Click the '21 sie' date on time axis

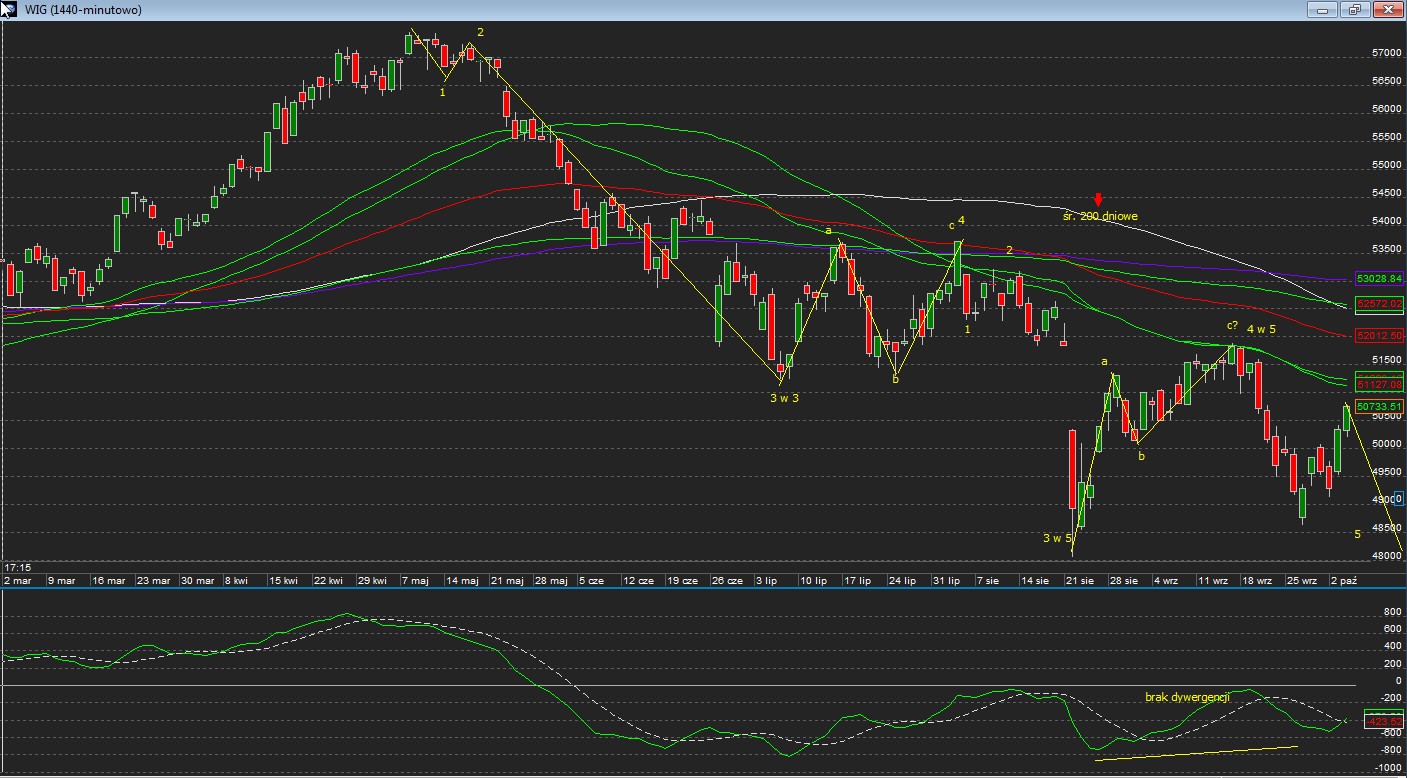(1078, 580)
